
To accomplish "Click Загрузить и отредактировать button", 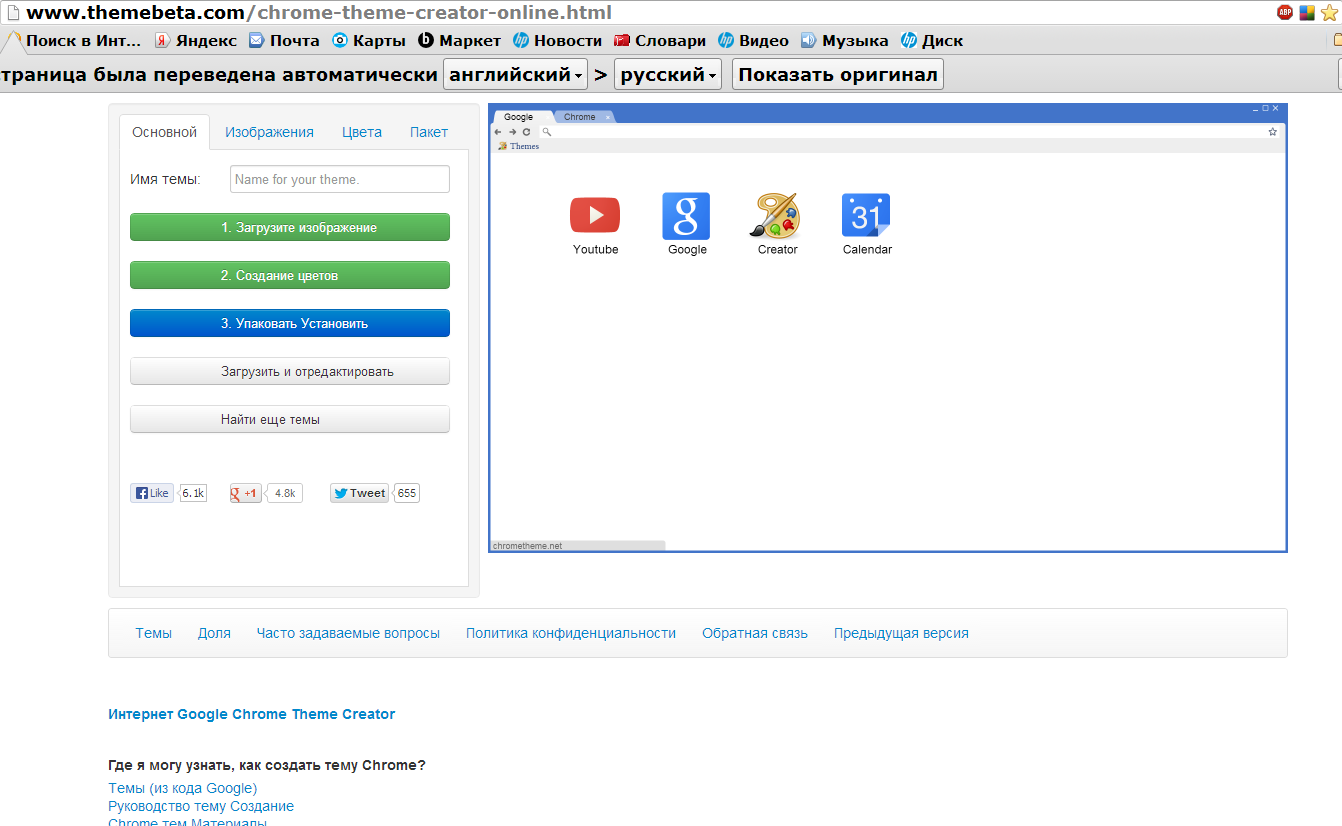I will click(x=290, y=371).
